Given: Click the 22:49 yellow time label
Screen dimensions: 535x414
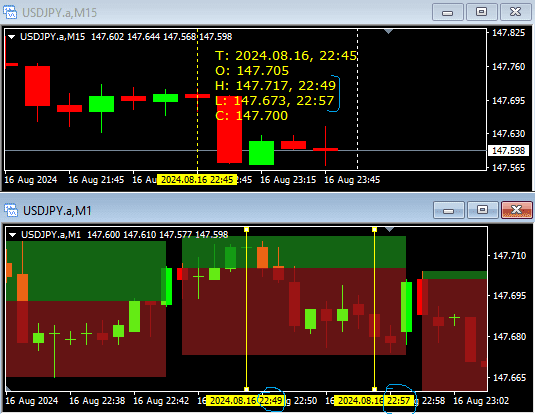Looking at the screenshot, I should pyautogui.click(x=246, y=400).
